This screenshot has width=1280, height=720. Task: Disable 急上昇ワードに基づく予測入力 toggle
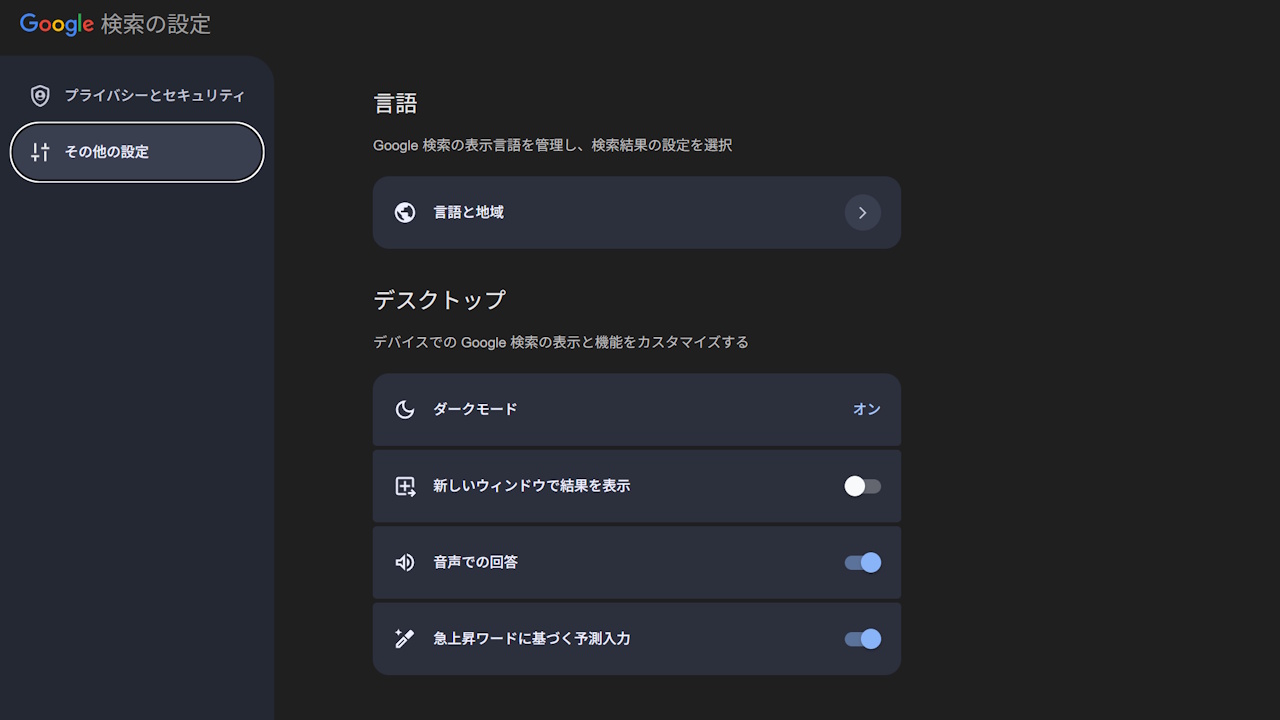click(x=862, y=639)
